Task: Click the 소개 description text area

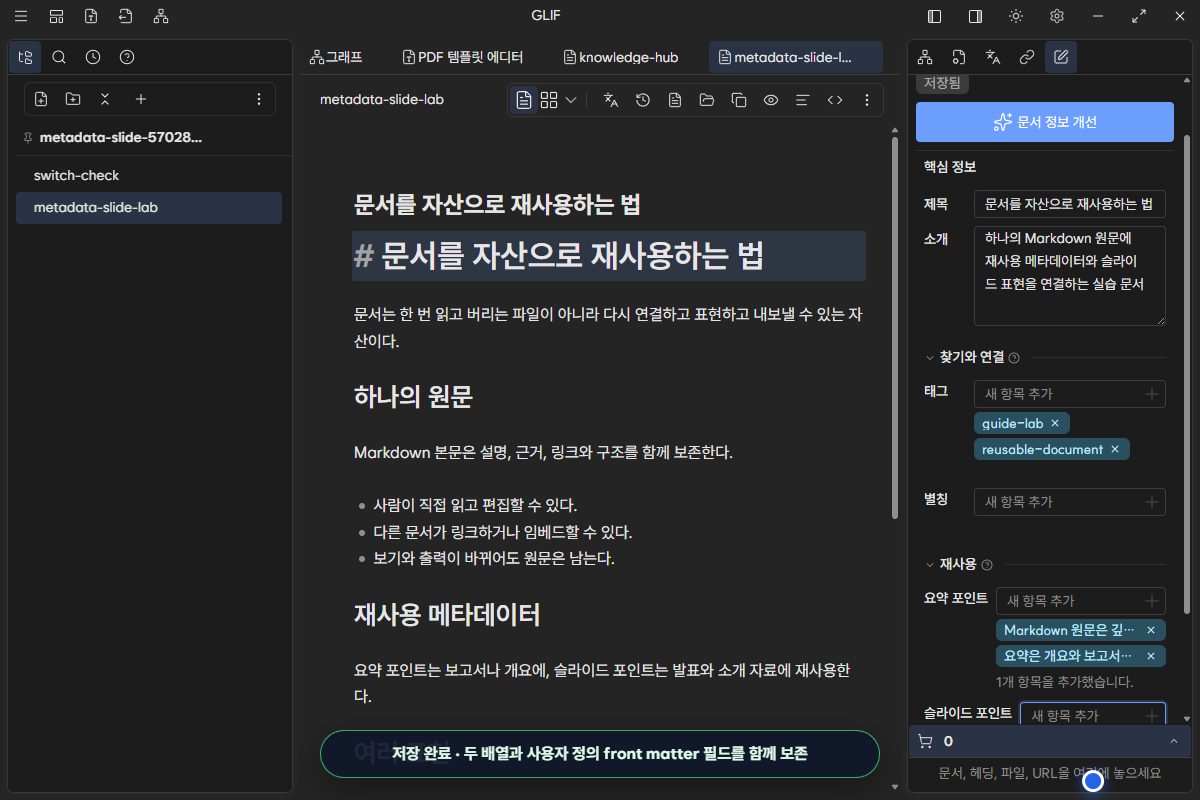Action: (x=1070, y=275)
